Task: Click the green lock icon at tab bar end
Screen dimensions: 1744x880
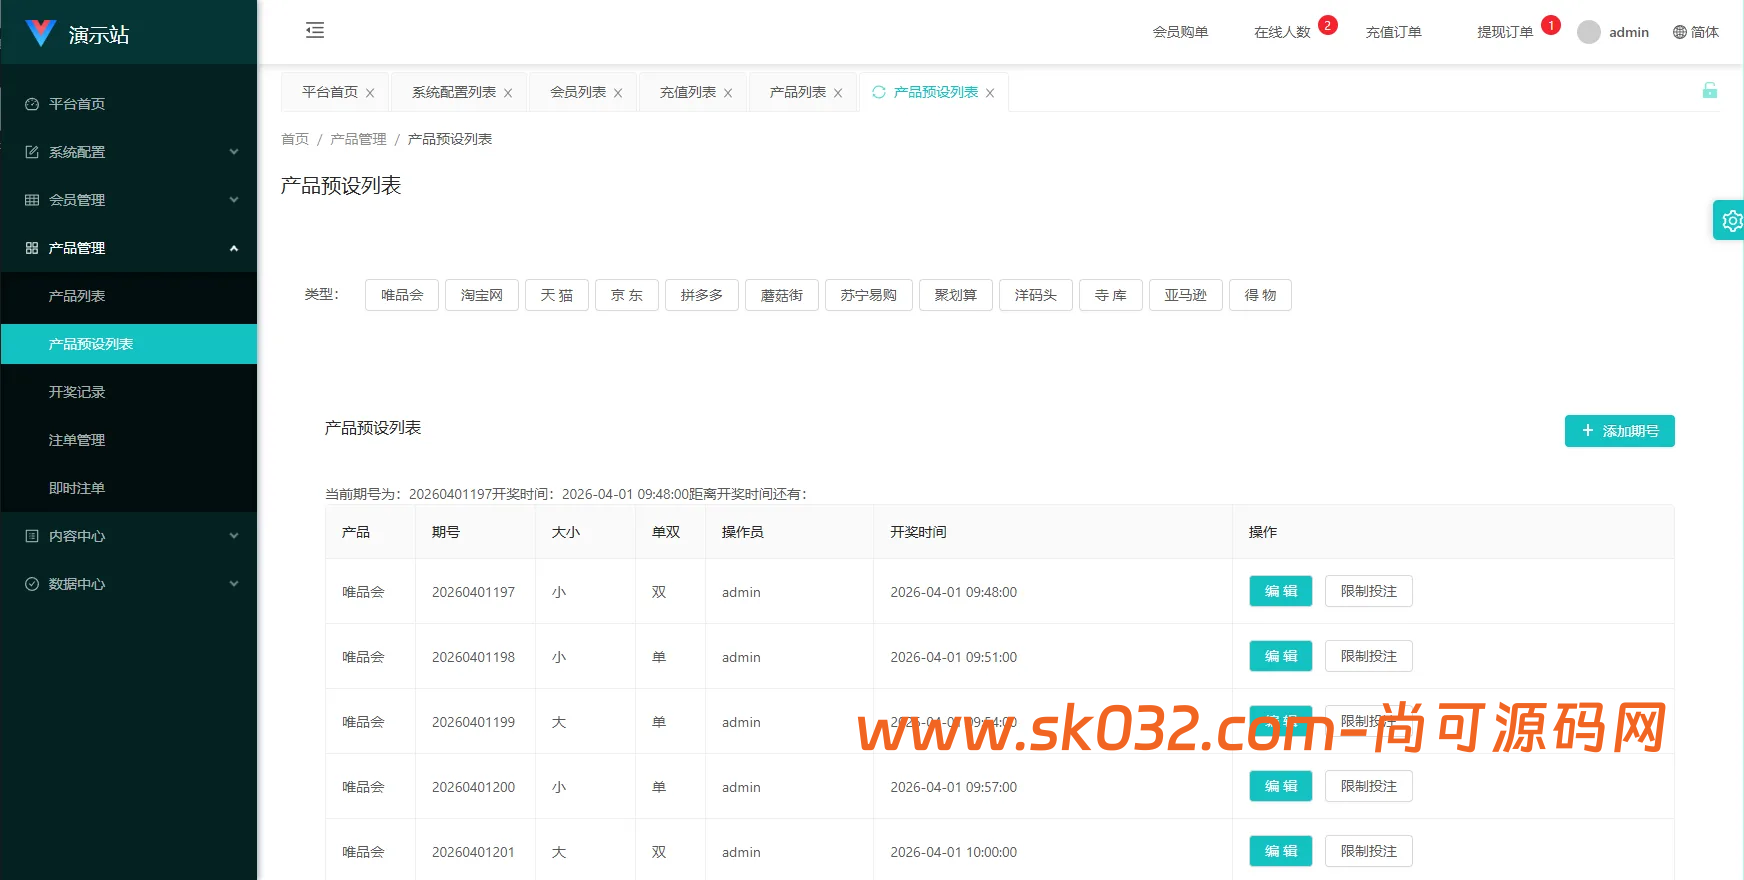Action: pyautogui.click(x=1710, y=90)
